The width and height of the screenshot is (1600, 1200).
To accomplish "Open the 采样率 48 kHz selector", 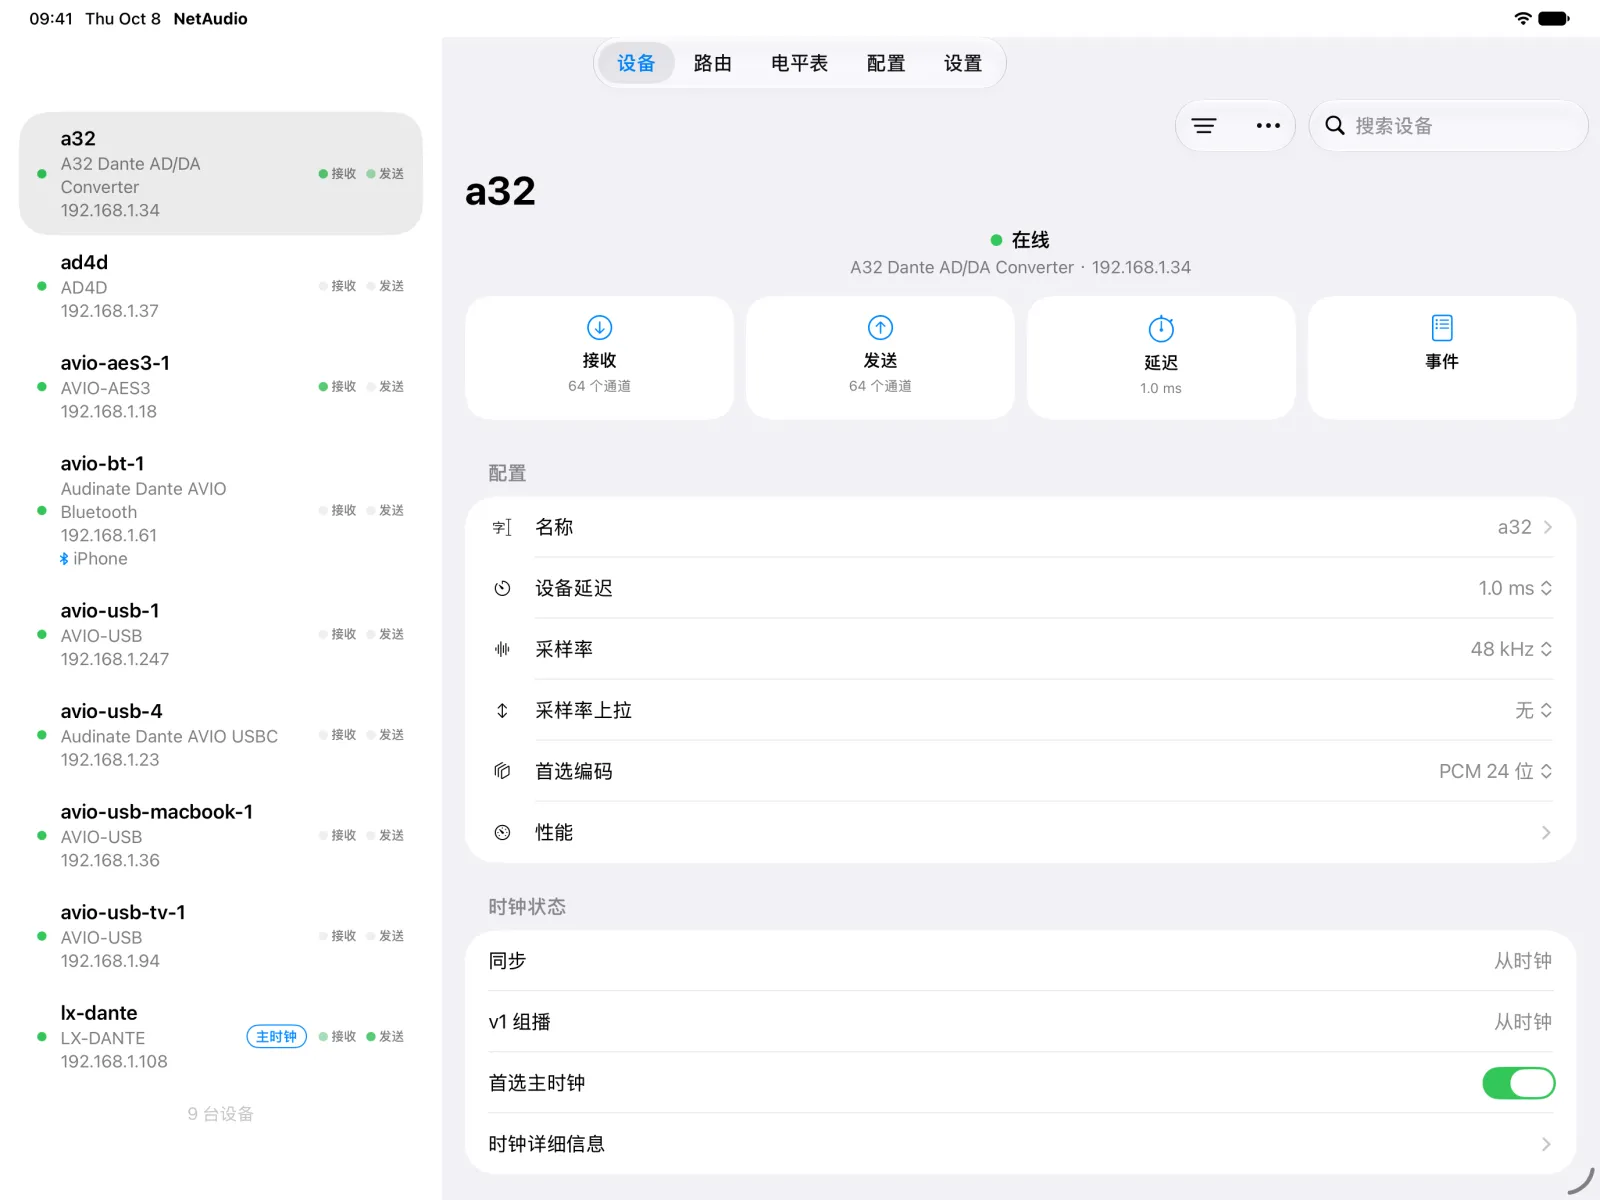I will click(x=1511, y=649).
